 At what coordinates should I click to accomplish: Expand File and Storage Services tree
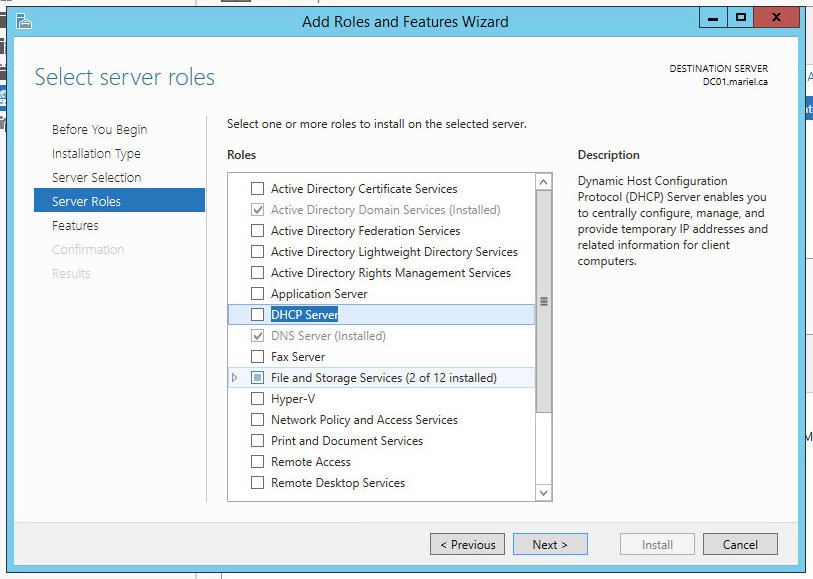(x=235, y=378)
